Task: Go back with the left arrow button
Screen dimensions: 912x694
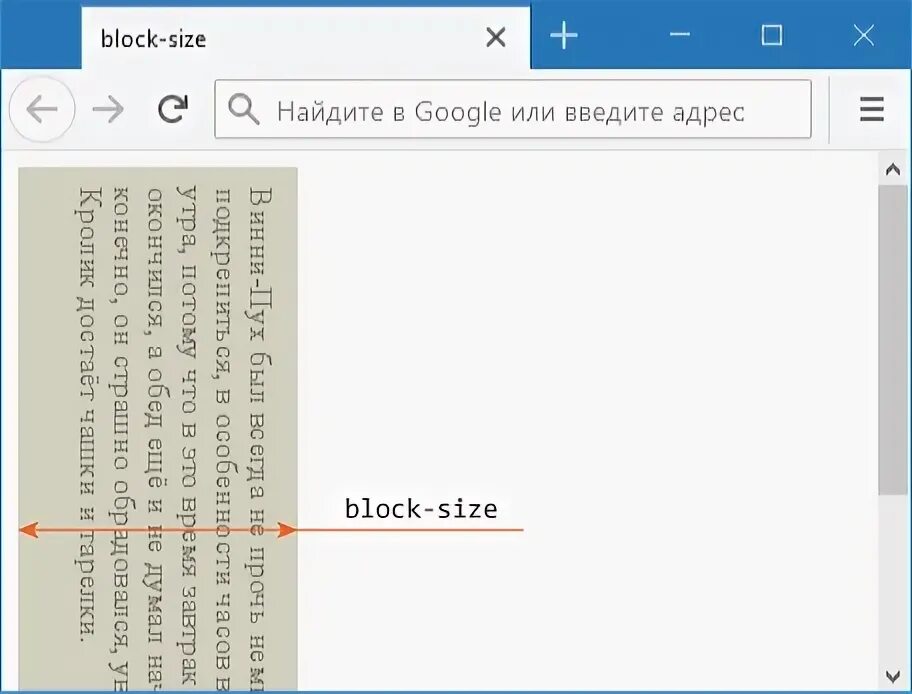Action: [x=42, y=109]
